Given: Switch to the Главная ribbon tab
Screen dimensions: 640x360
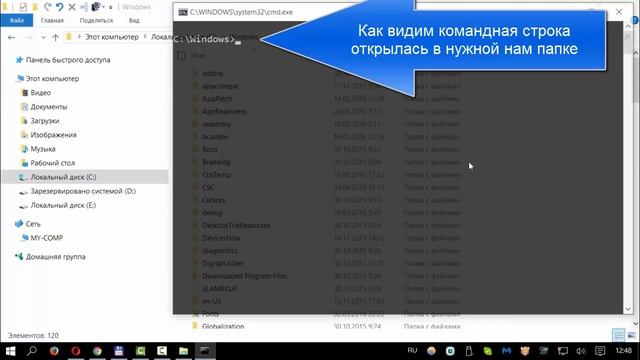Looking at the screenshot, I should 52,20.
